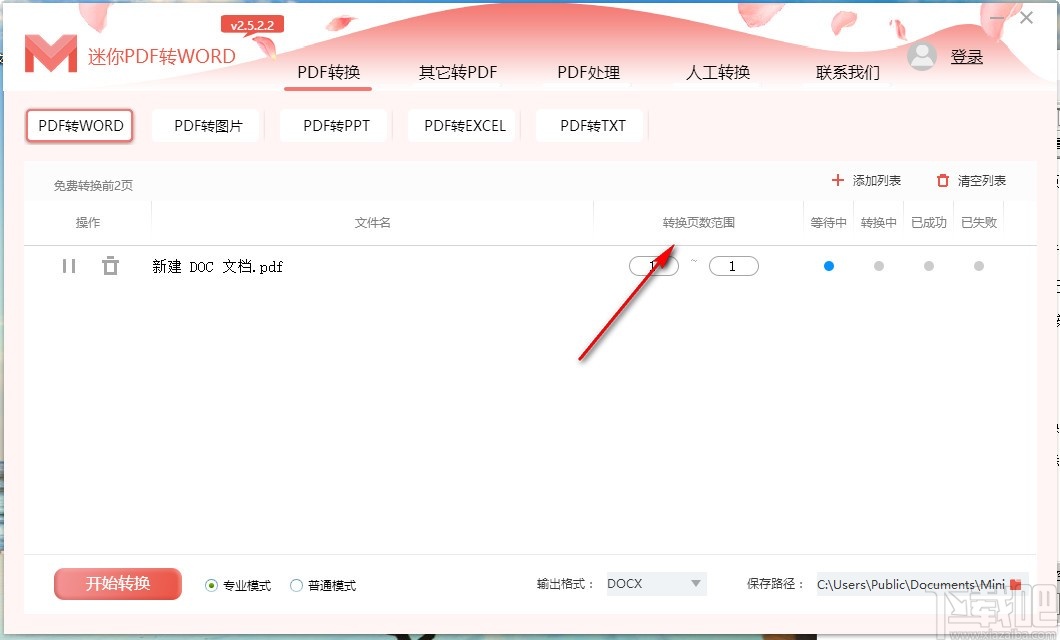The width and height of the screenshot is (1060, 640).
Task: Click the v2.5.2.2 version badge
Action: click(x=252, y=25)
